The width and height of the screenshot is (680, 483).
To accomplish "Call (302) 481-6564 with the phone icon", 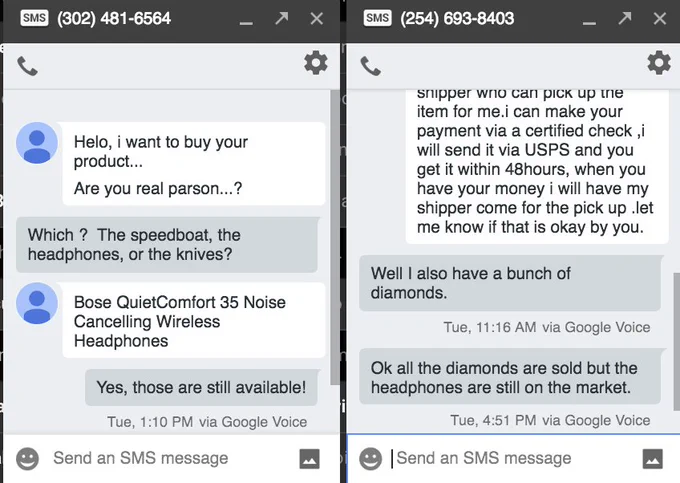I will 27,66.
